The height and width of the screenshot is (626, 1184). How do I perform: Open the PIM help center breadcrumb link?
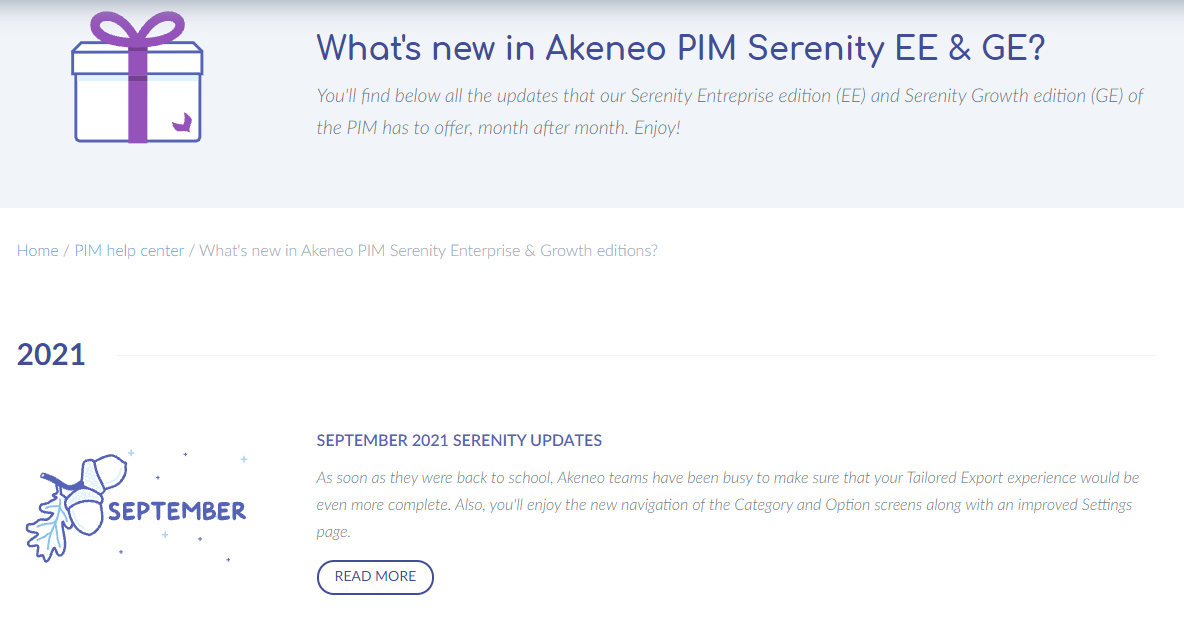coord(129,251)
